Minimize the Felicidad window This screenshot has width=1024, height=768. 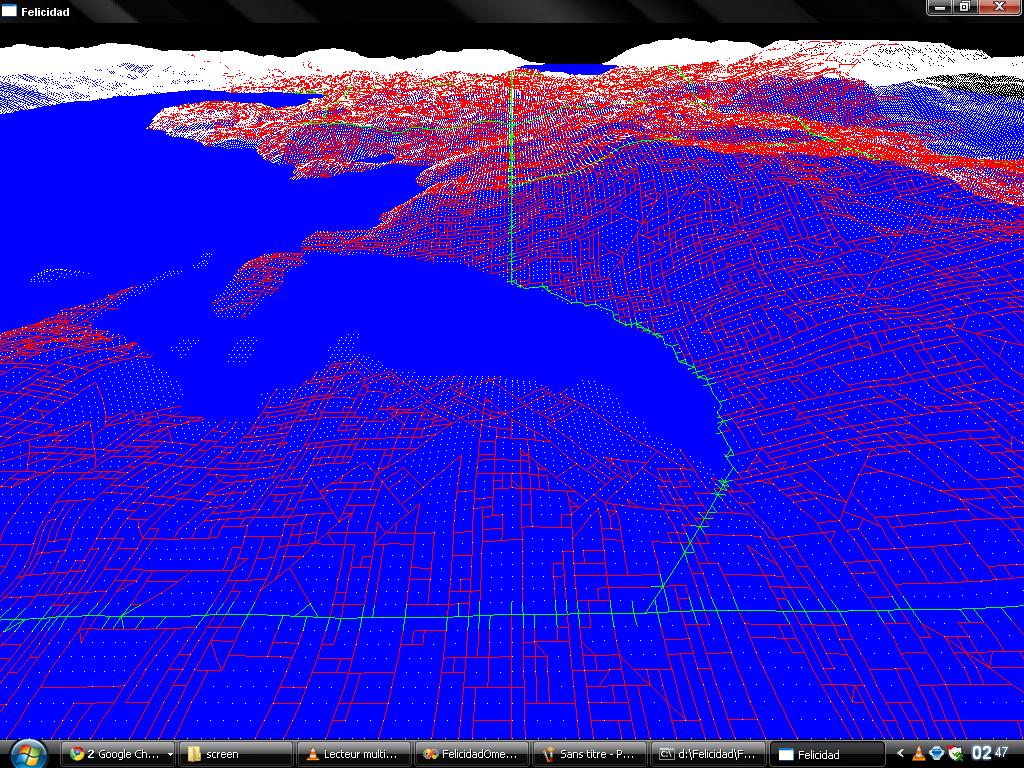pyautogui.click(x=938, y=7)
